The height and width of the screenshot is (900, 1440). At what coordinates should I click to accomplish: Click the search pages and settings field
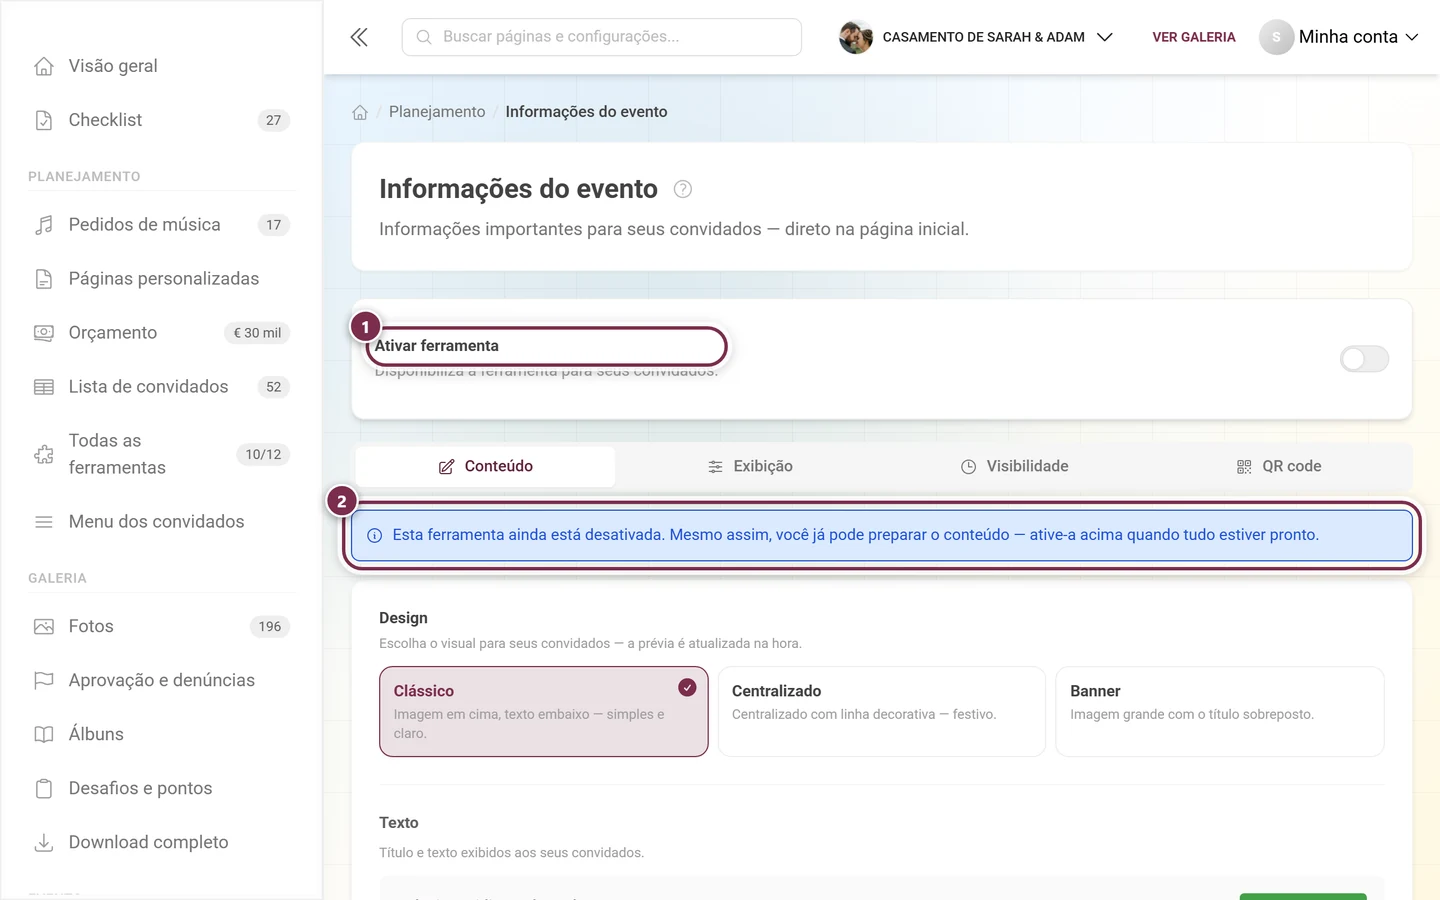tap(602, 37)
